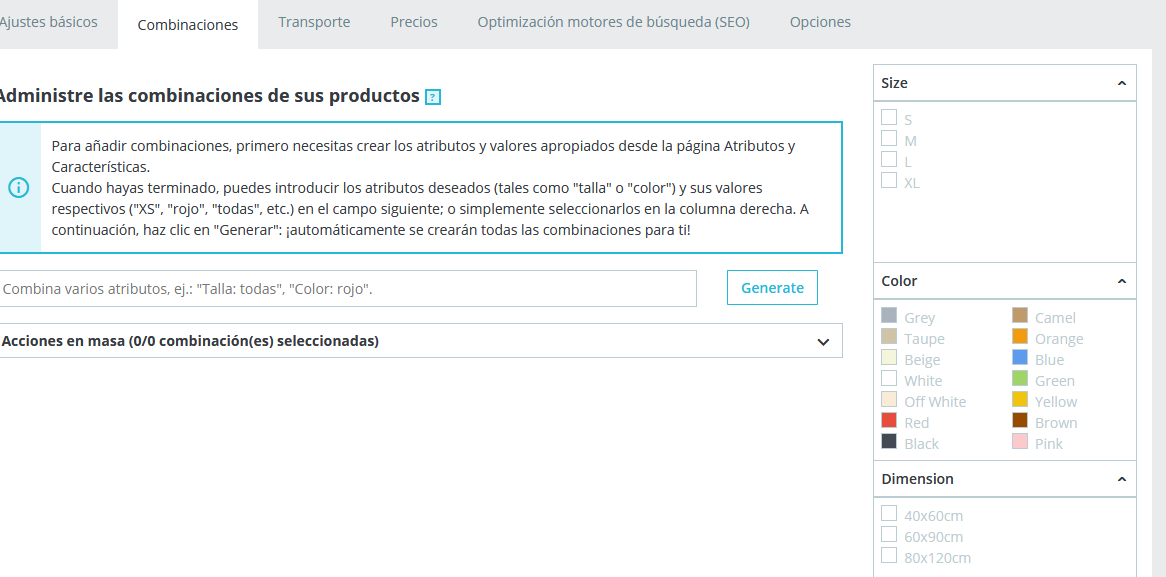
Task: Collapse the Color attribute panel
Action: [x=1121, y=282]
